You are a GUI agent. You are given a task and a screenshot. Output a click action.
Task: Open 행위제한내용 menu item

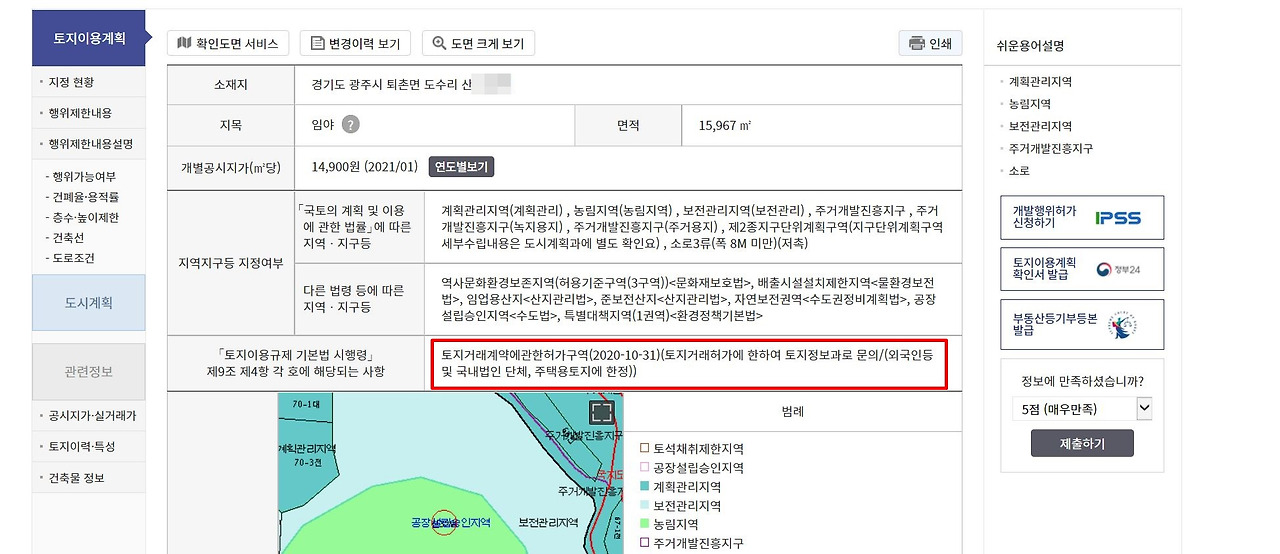tap(80, 113)
